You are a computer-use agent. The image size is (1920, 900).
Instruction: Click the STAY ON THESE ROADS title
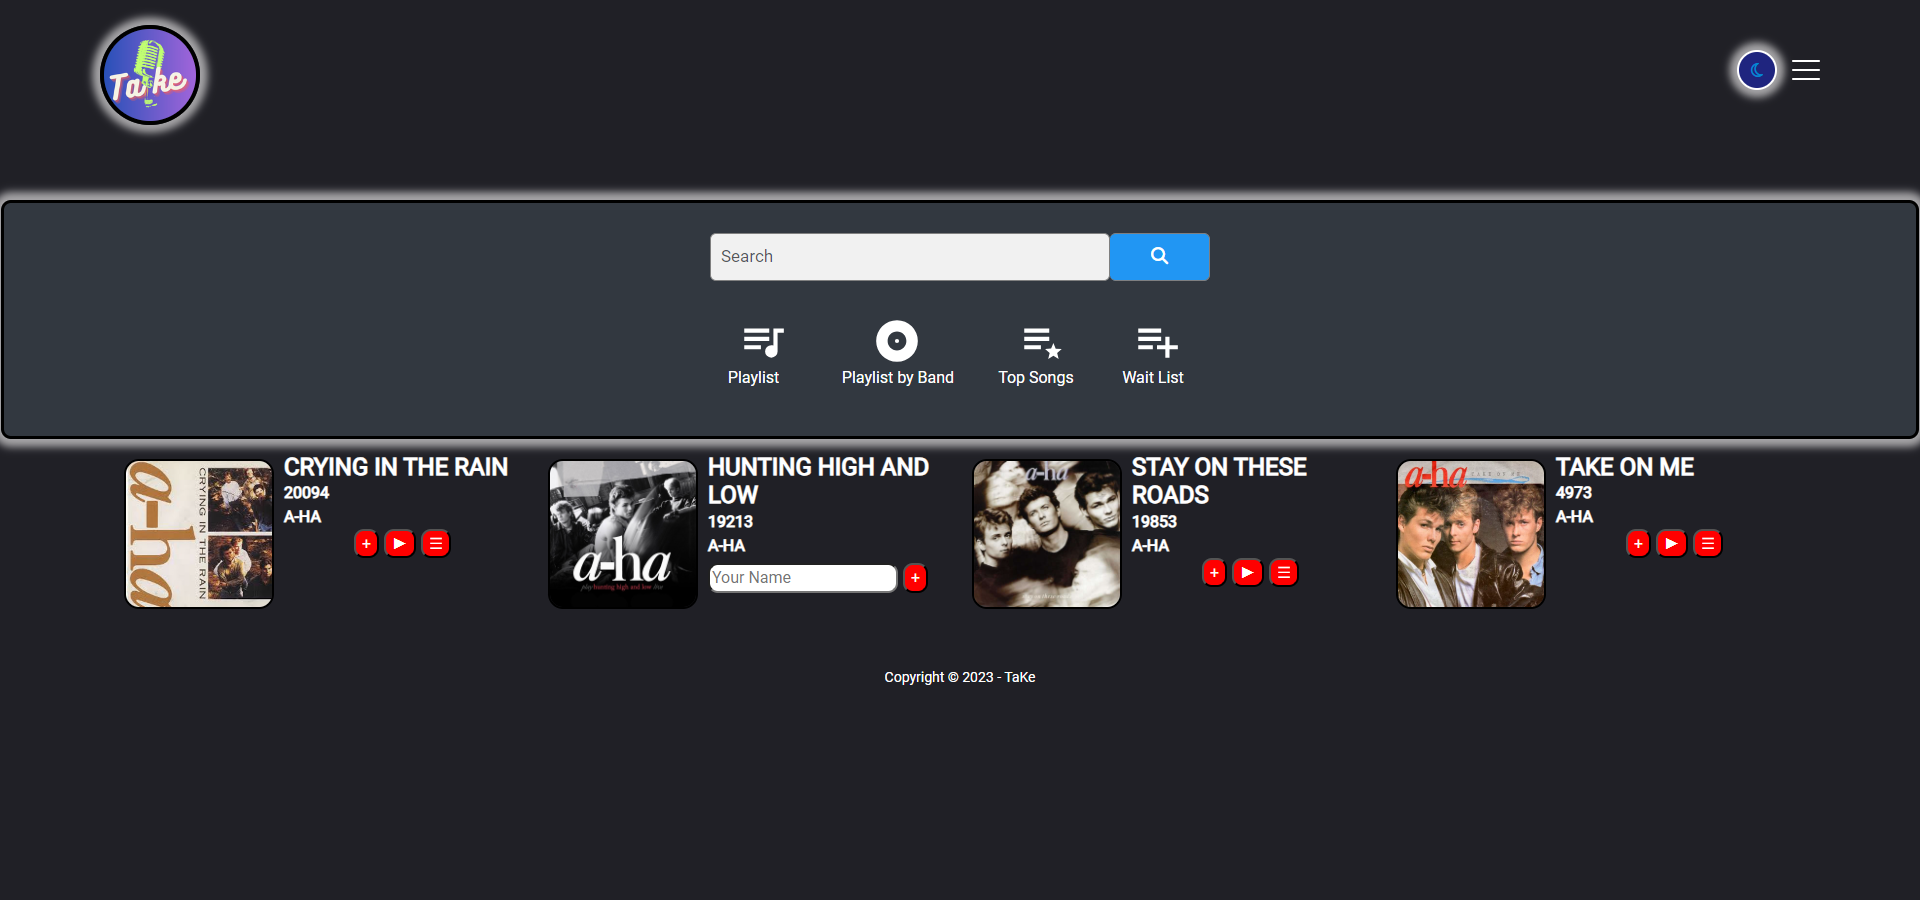pyautogui.click(x=1219, y=481)
